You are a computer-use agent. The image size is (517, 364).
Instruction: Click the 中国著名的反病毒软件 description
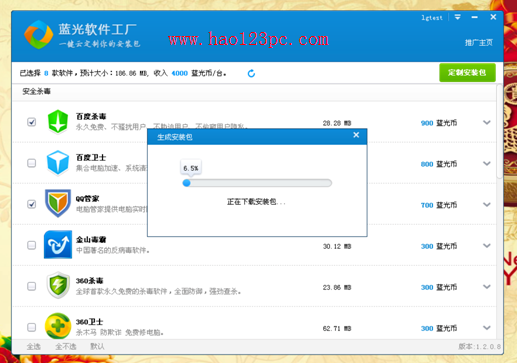pos(113,250)
